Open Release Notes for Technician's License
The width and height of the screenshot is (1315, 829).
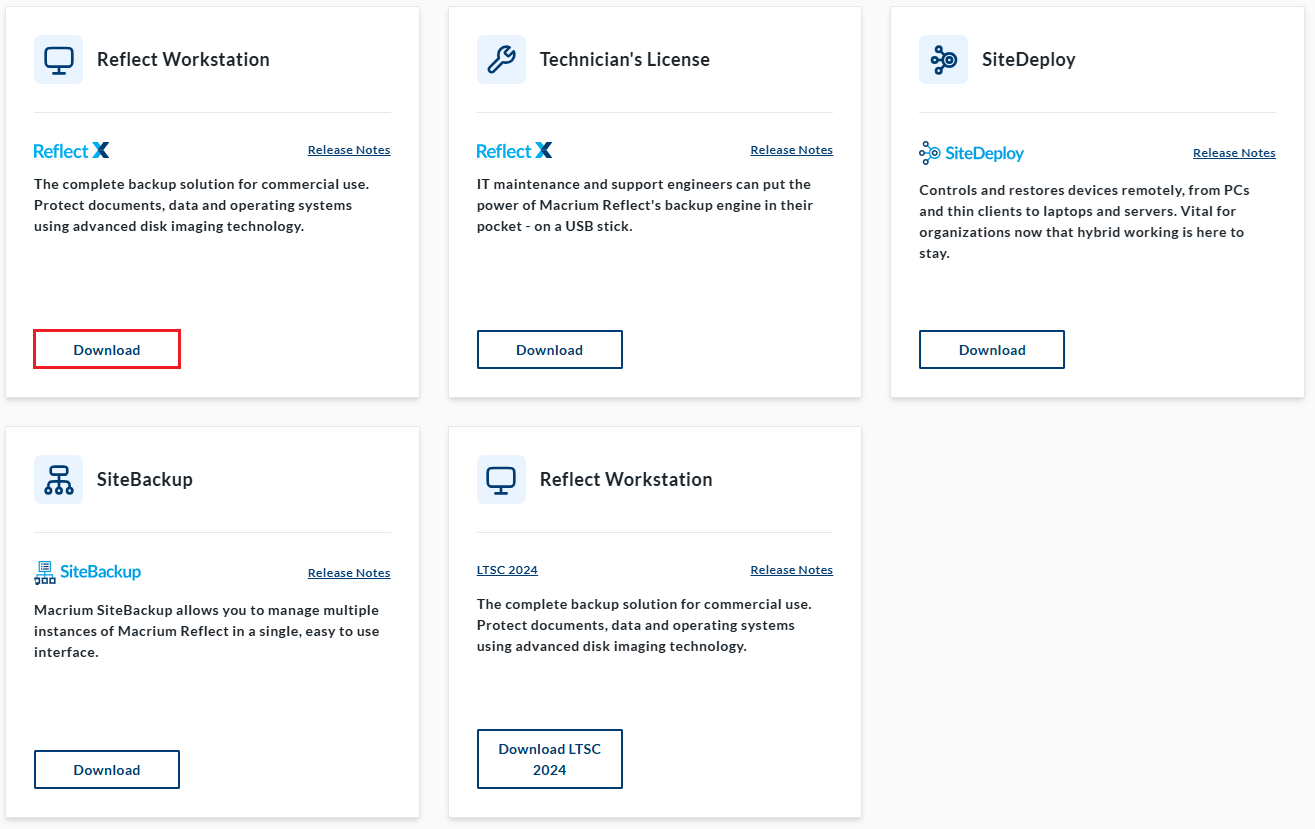[x=791, y=149]
